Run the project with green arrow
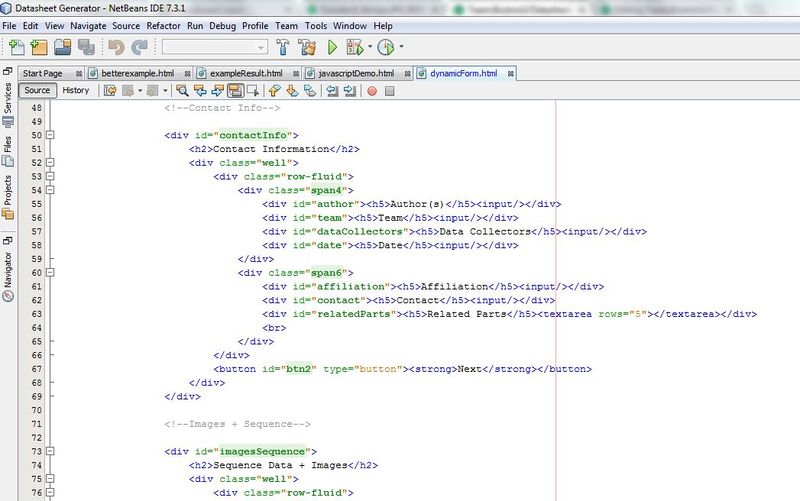The image size is (800, 501). pos(332,47)
